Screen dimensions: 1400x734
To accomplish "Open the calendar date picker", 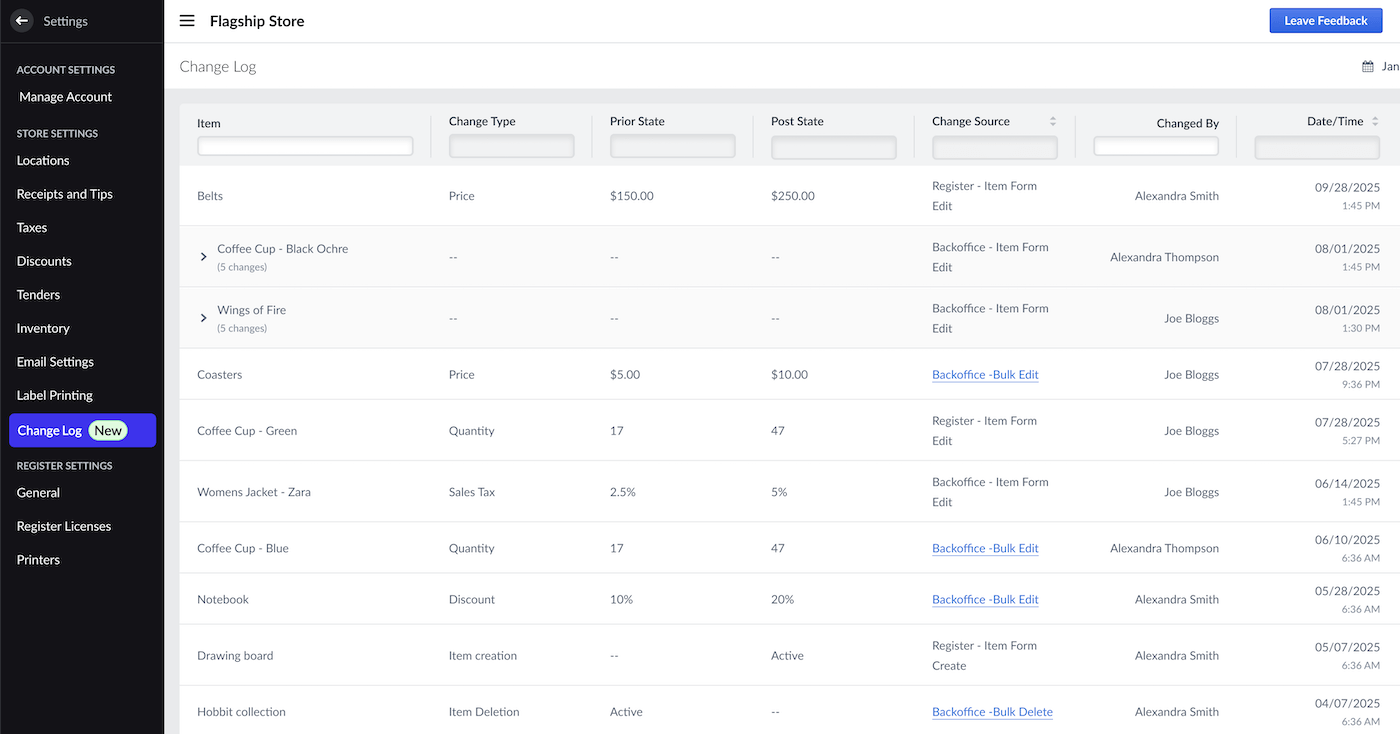I will coord(1368,66).
